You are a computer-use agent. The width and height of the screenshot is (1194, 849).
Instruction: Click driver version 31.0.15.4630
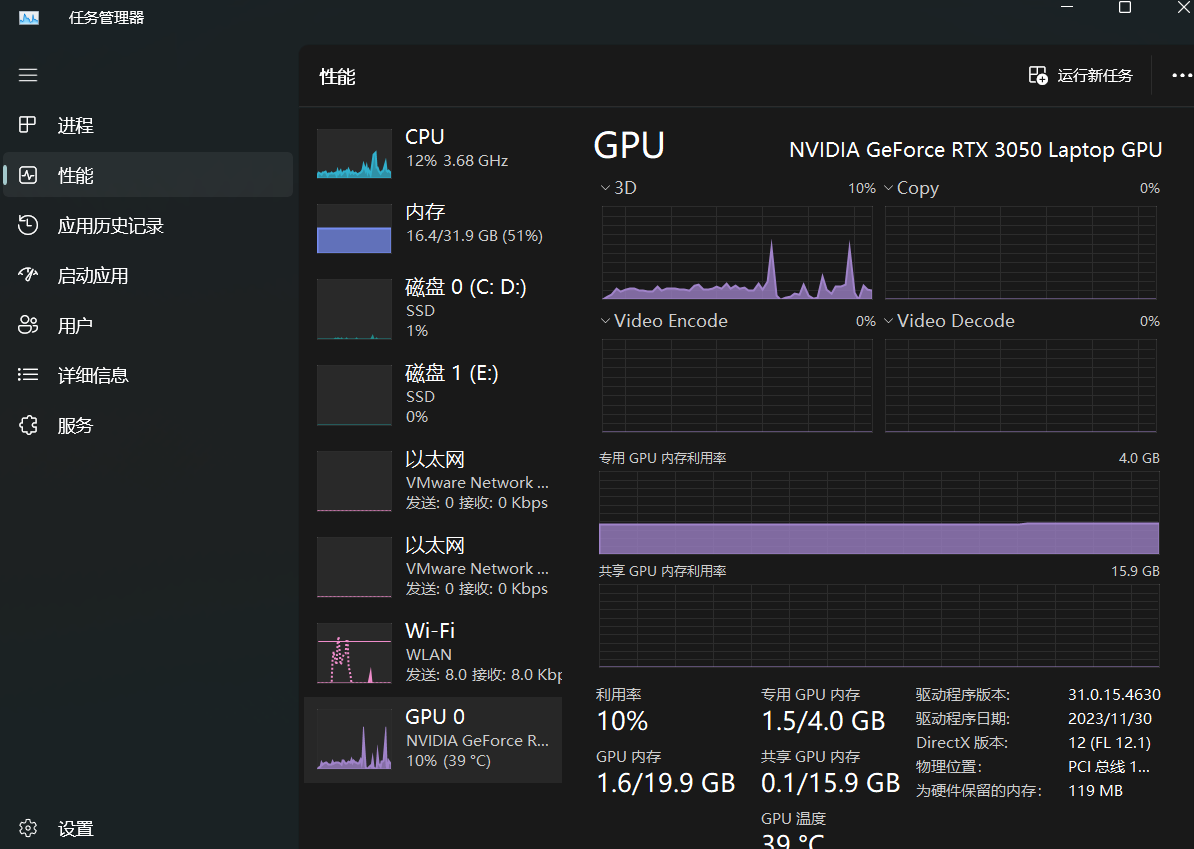[1114, 694]
